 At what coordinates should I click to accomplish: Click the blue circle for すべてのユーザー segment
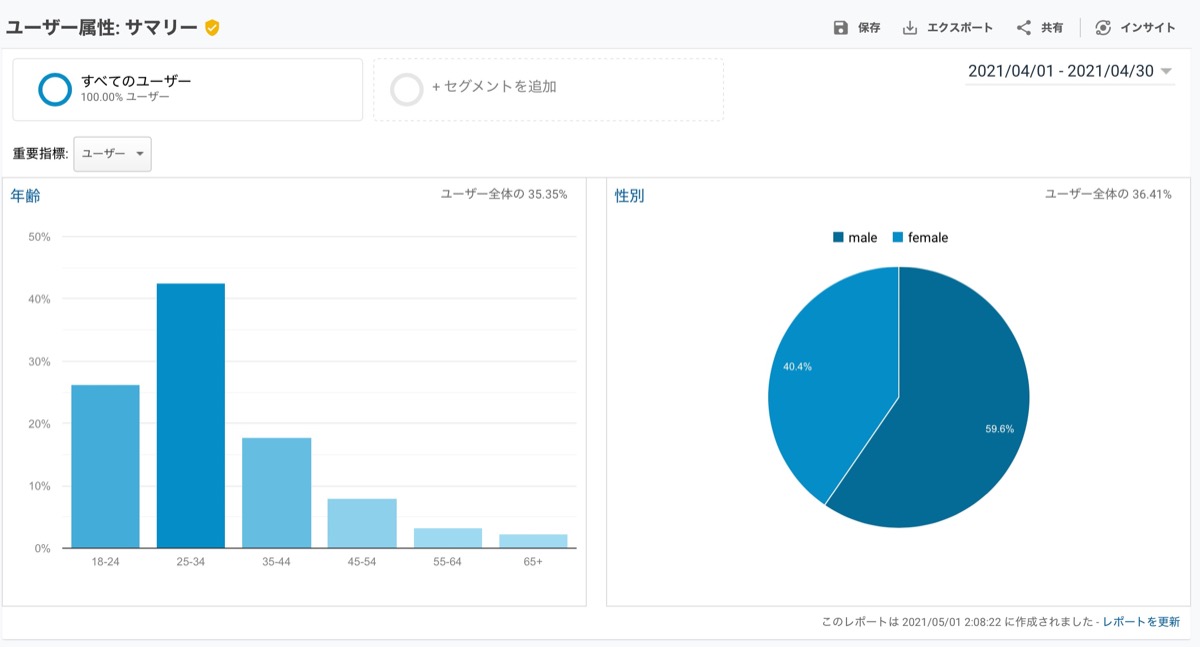pos(55,89)
